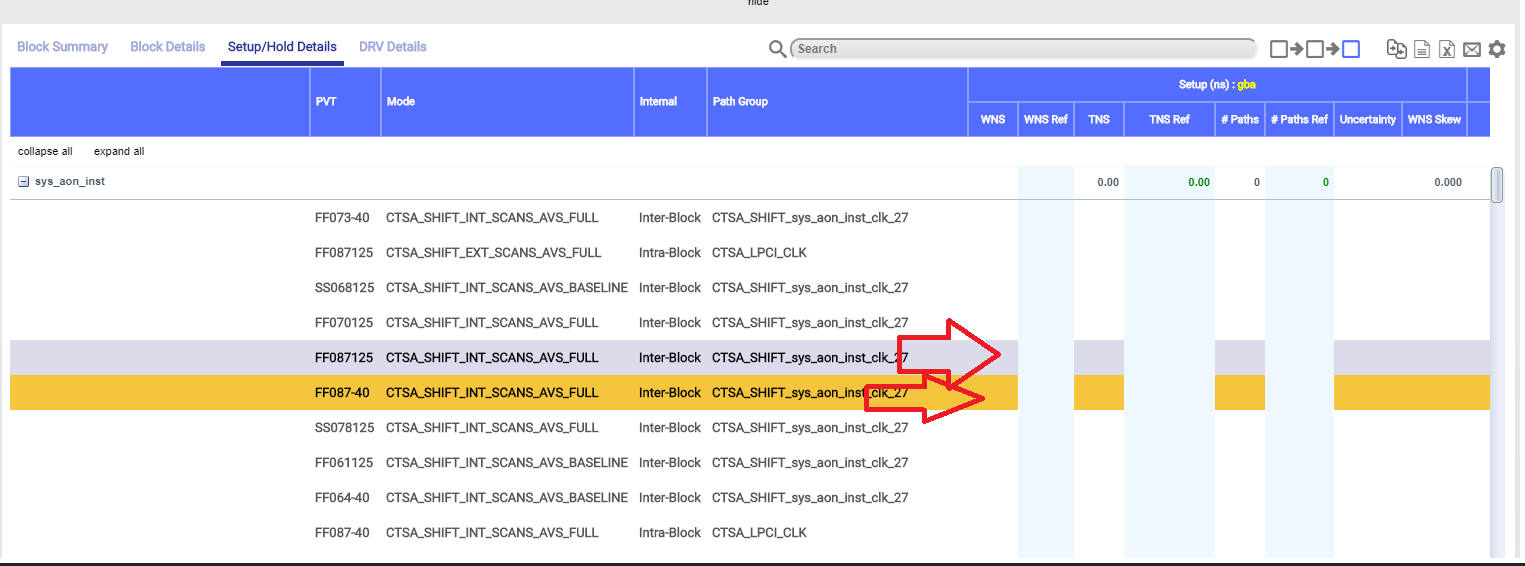Click the magnifier search icon

pos(777,49)
